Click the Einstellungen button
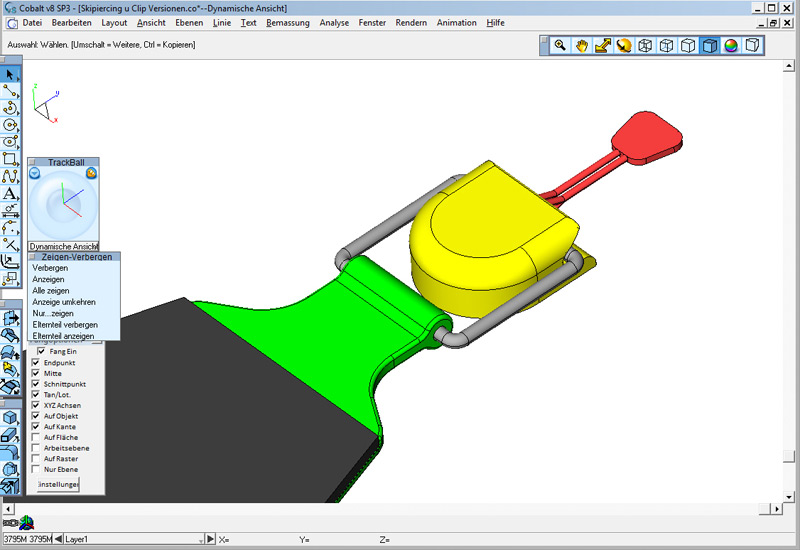This screenshot has width=800, height=550. tap(56, 484)
